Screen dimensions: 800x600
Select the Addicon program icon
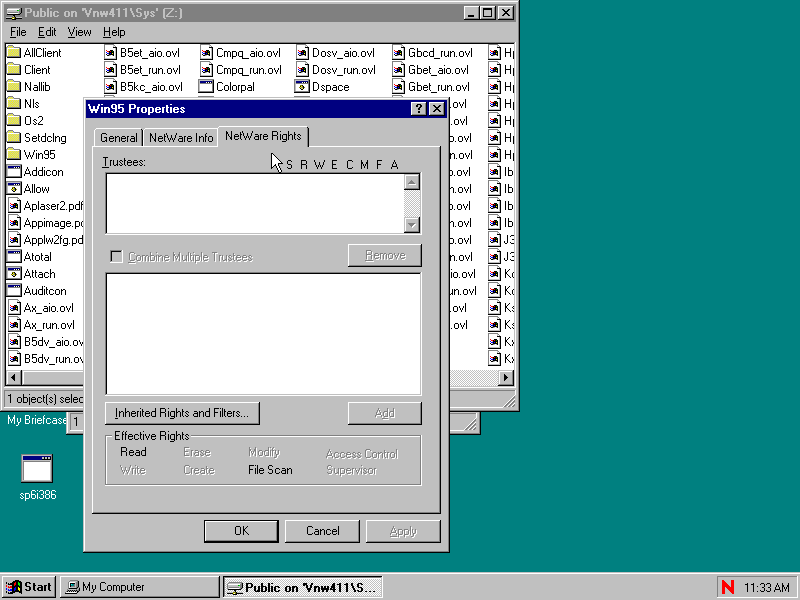(x=14, y=172)
